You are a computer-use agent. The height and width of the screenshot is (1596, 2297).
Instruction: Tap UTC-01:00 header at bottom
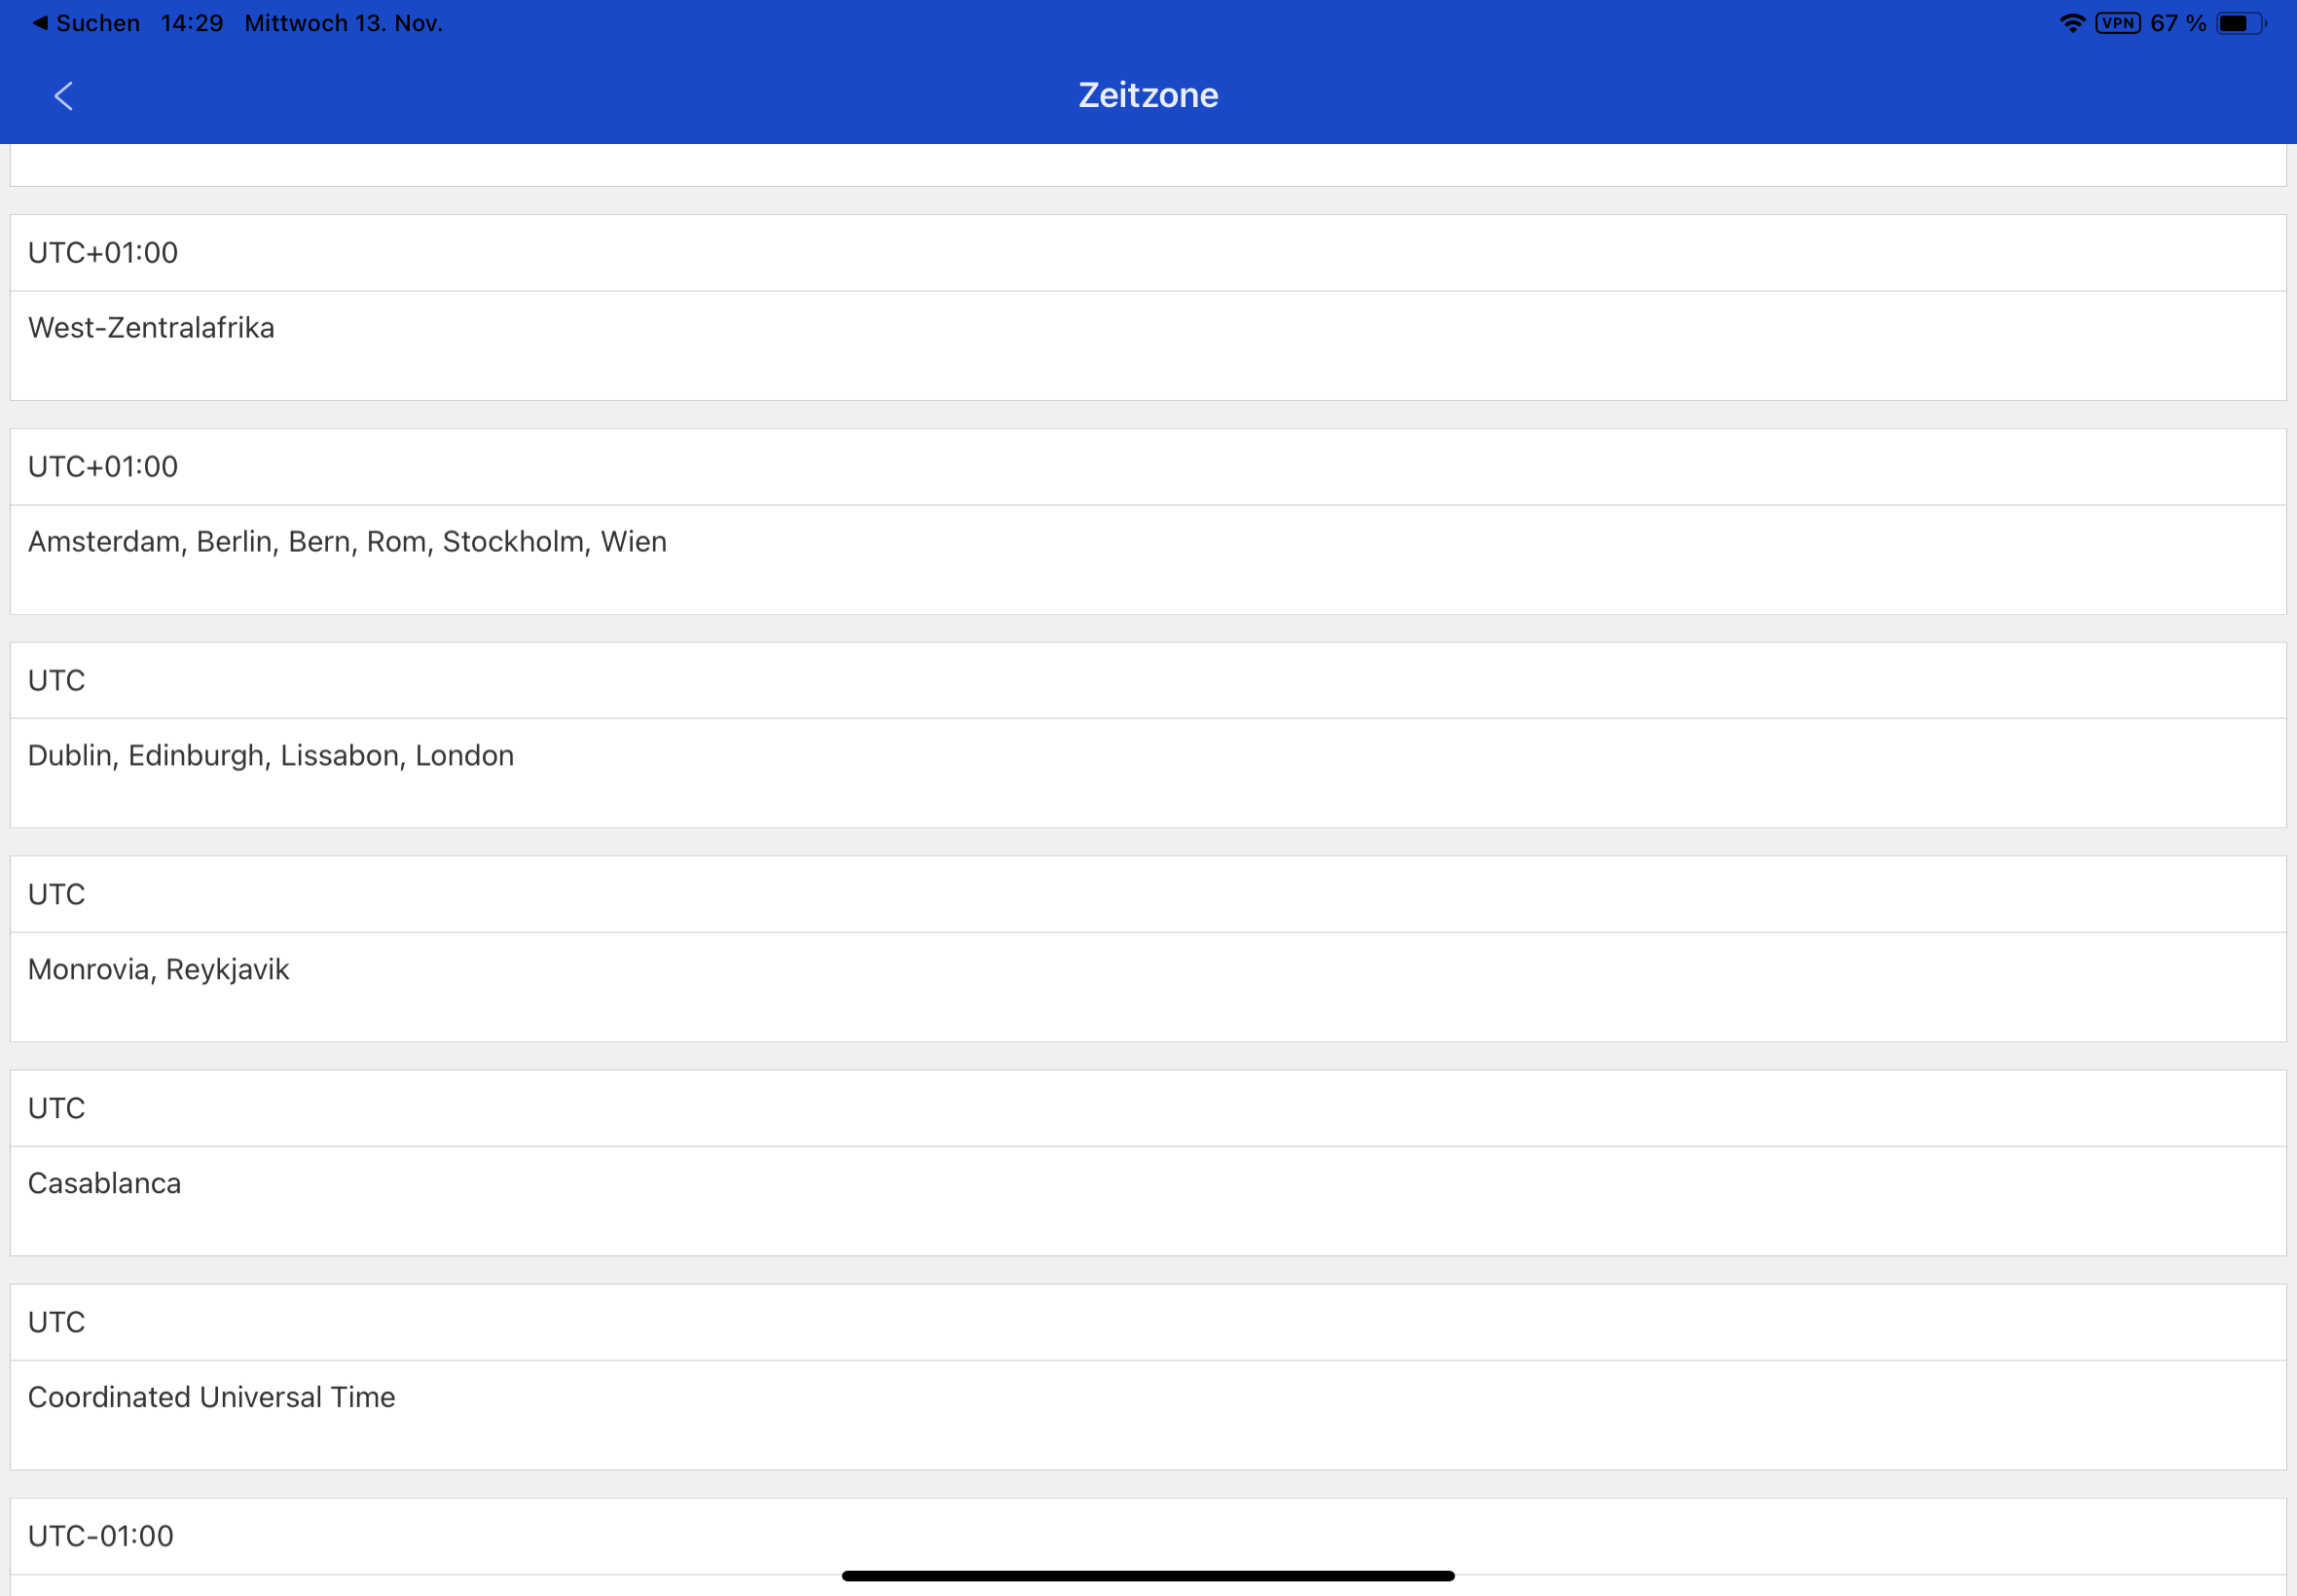tap(101, 1536)
